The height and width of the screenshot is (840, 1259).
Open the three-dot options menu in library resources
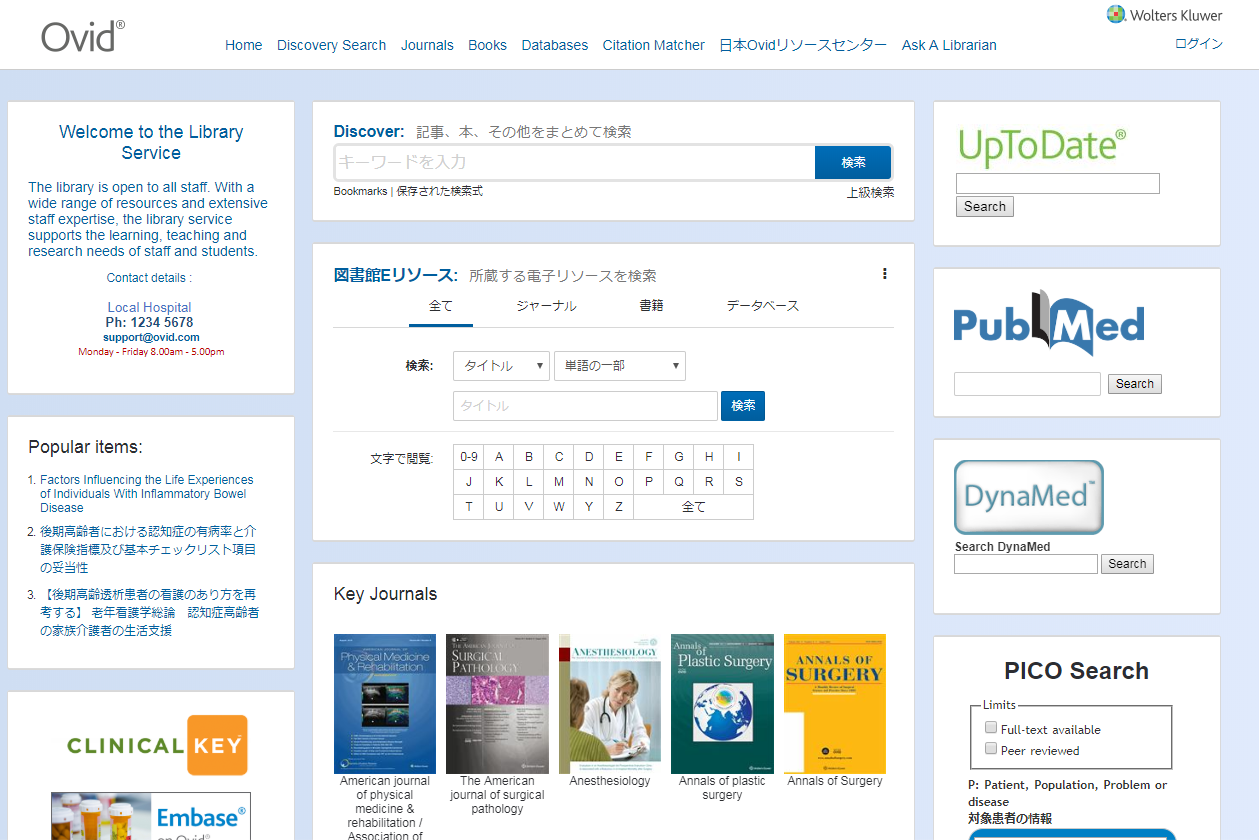(884, 274)
